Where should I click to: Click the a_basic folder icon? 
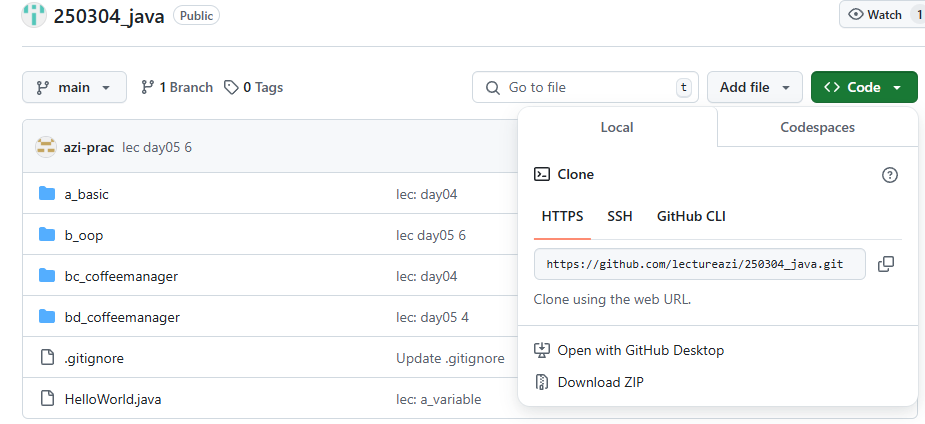point(47,193)
